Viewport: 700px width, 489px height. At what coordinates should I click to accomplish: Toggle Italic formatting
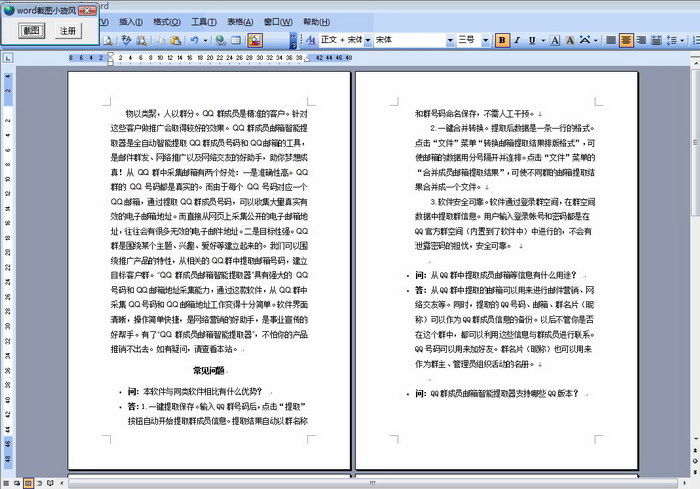tap(517, 40)
